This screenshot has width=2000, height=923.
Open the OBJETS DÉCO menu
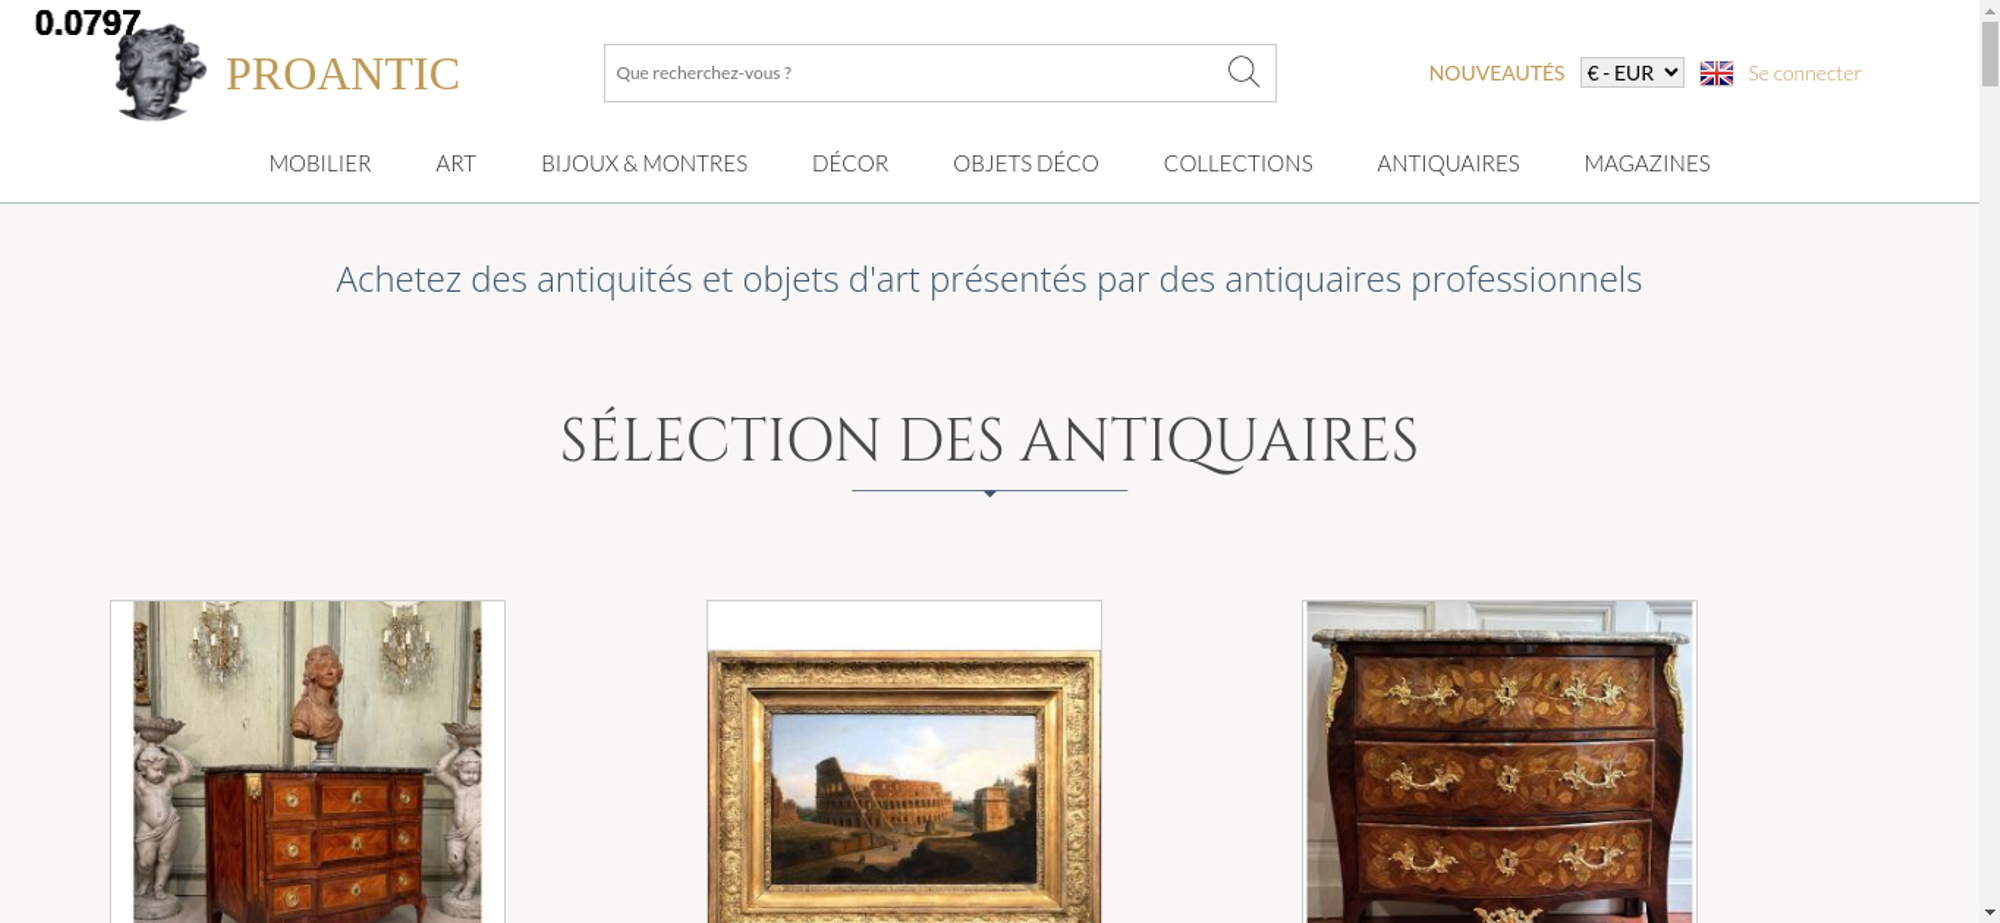(x=1026, y=163)
